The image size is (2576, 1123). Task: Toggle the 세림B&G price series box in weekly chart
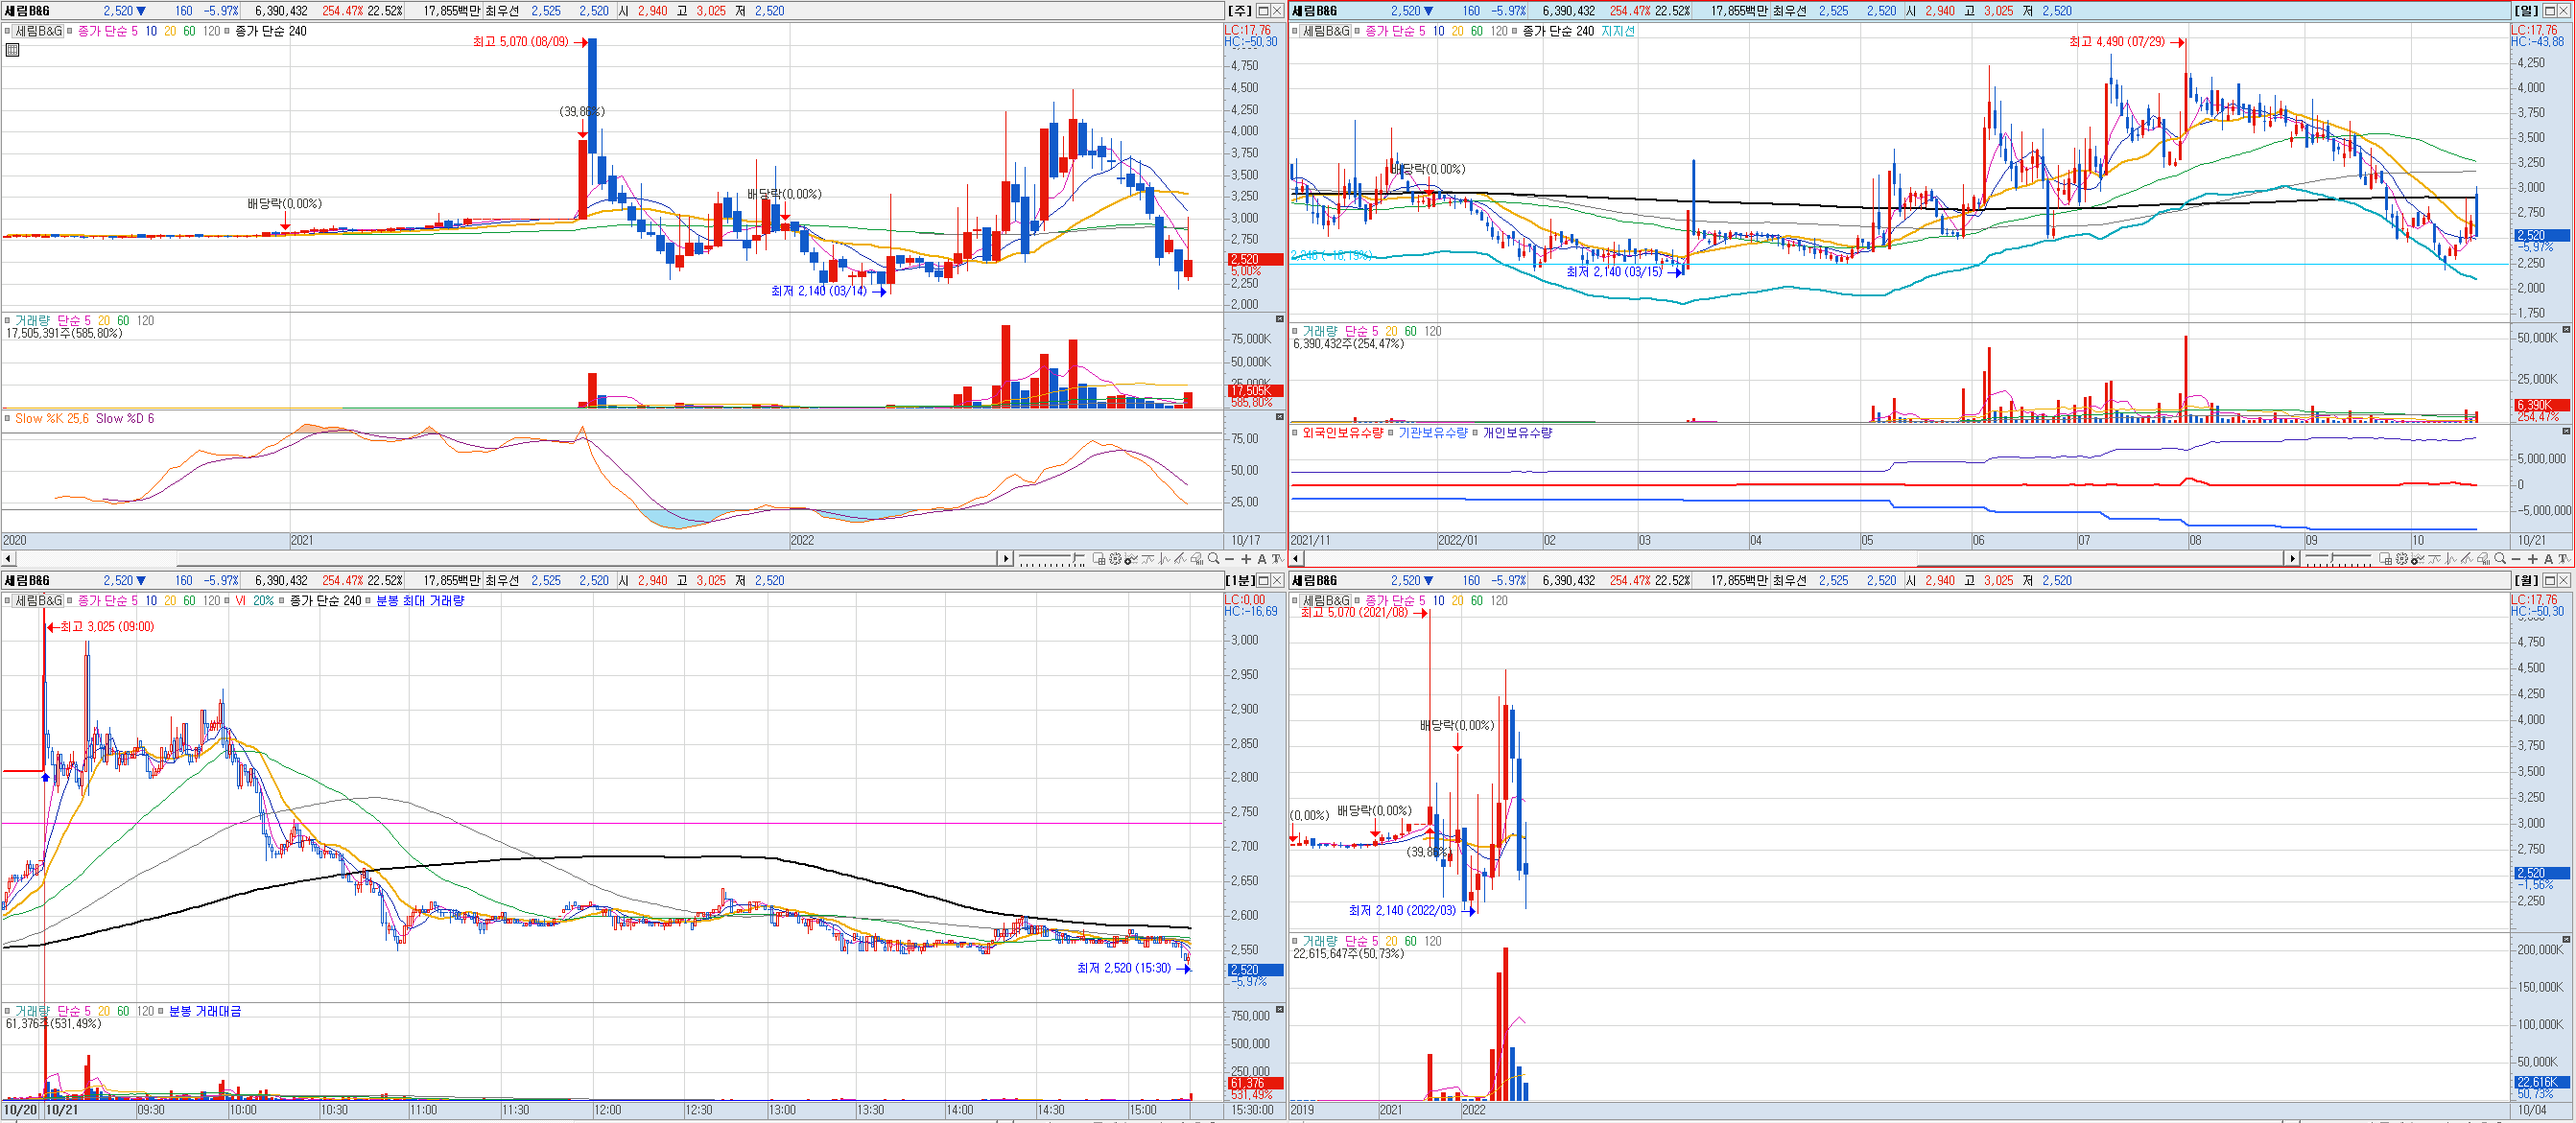click(x=7, y=31)
